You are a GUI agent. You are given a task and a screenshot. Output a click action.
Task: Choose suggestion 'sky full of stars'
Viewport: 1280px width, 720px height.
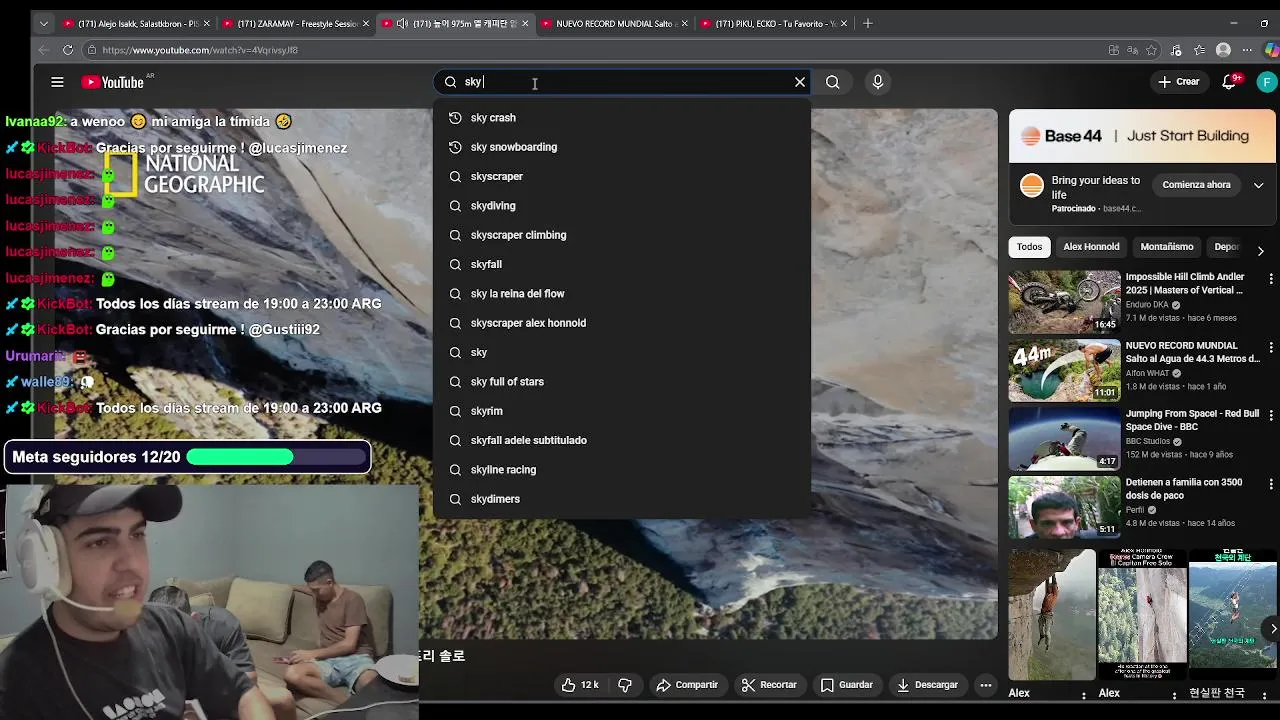coord(622,382)
